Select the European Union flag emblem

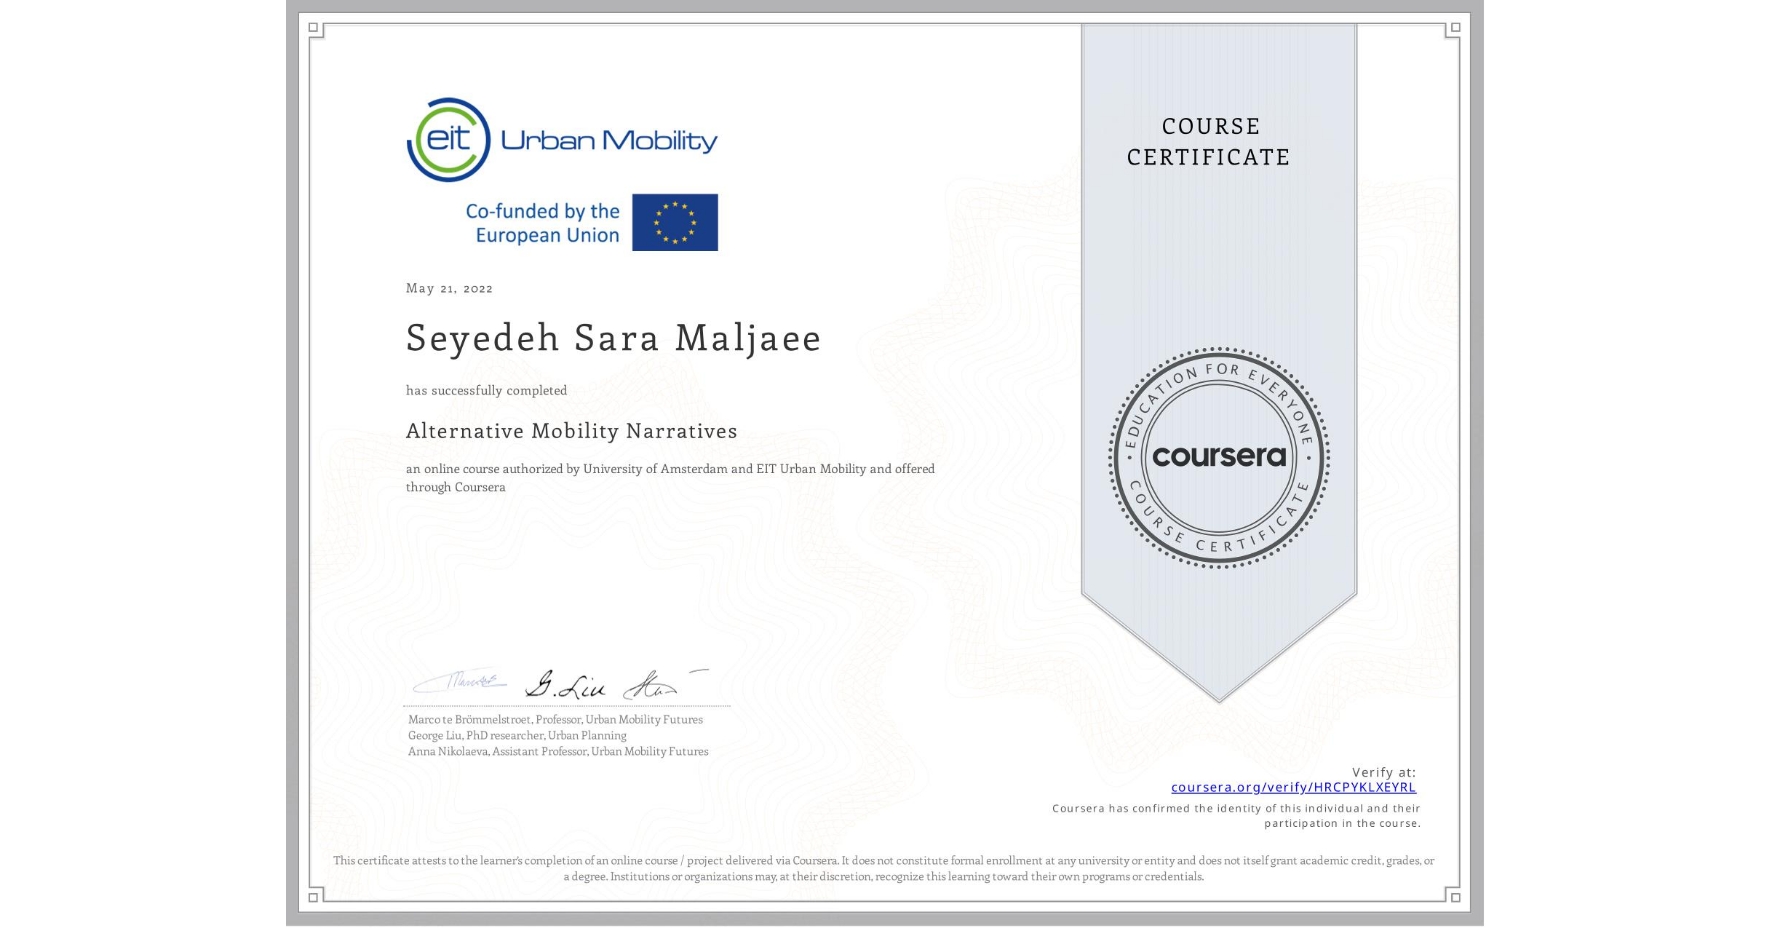tap(674, 222)
